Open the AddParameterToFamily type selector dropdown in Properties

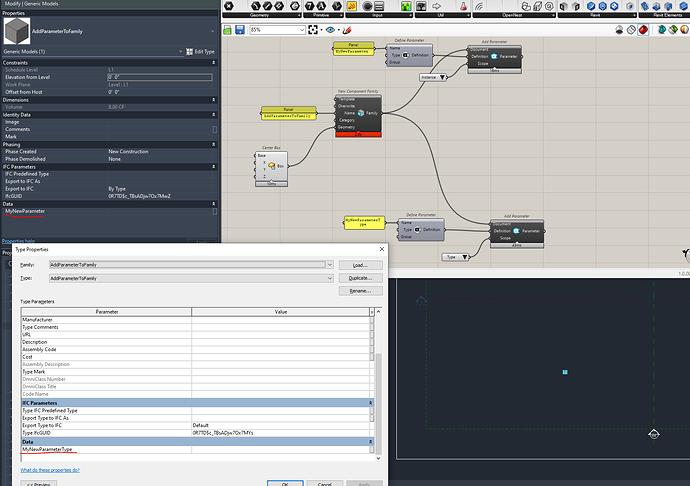point(213,31)
